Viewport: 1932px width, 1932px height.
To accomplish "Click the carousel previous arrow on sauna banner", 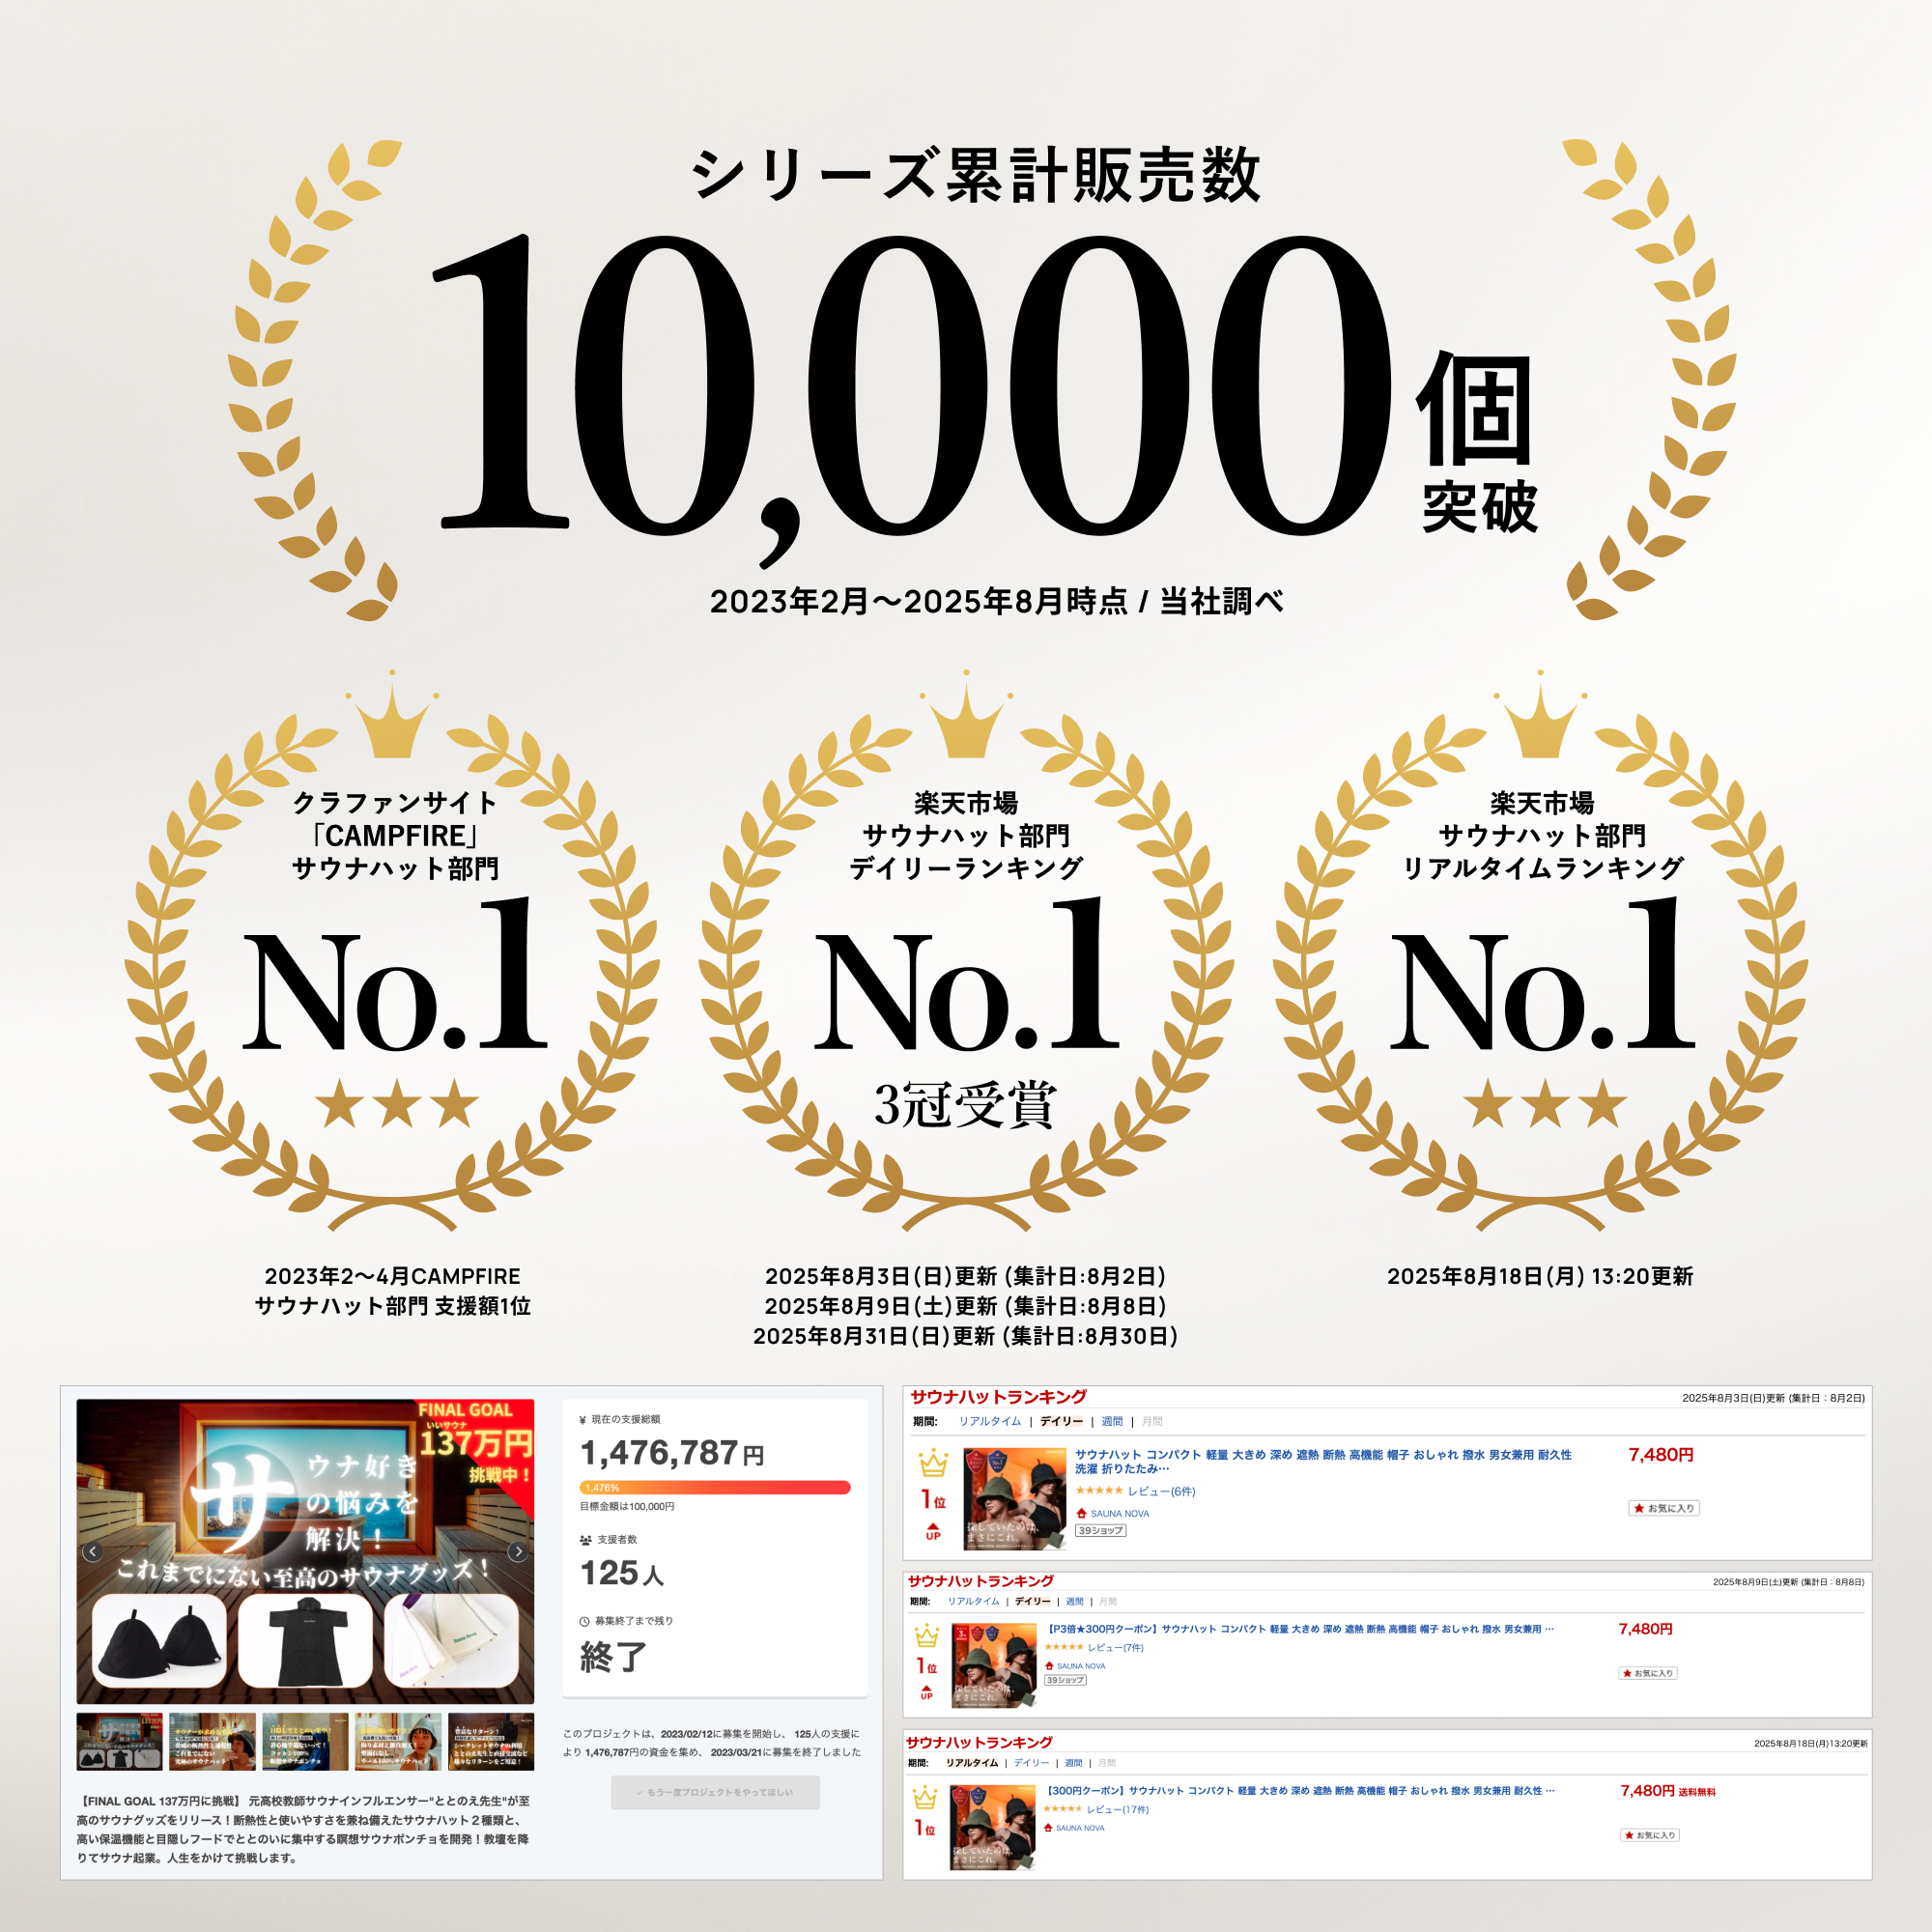I will click(92, 1551).
